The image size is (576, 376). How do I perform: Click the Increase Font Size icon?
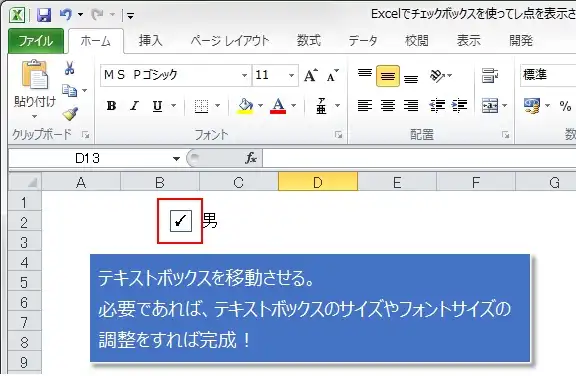point(311,76)
